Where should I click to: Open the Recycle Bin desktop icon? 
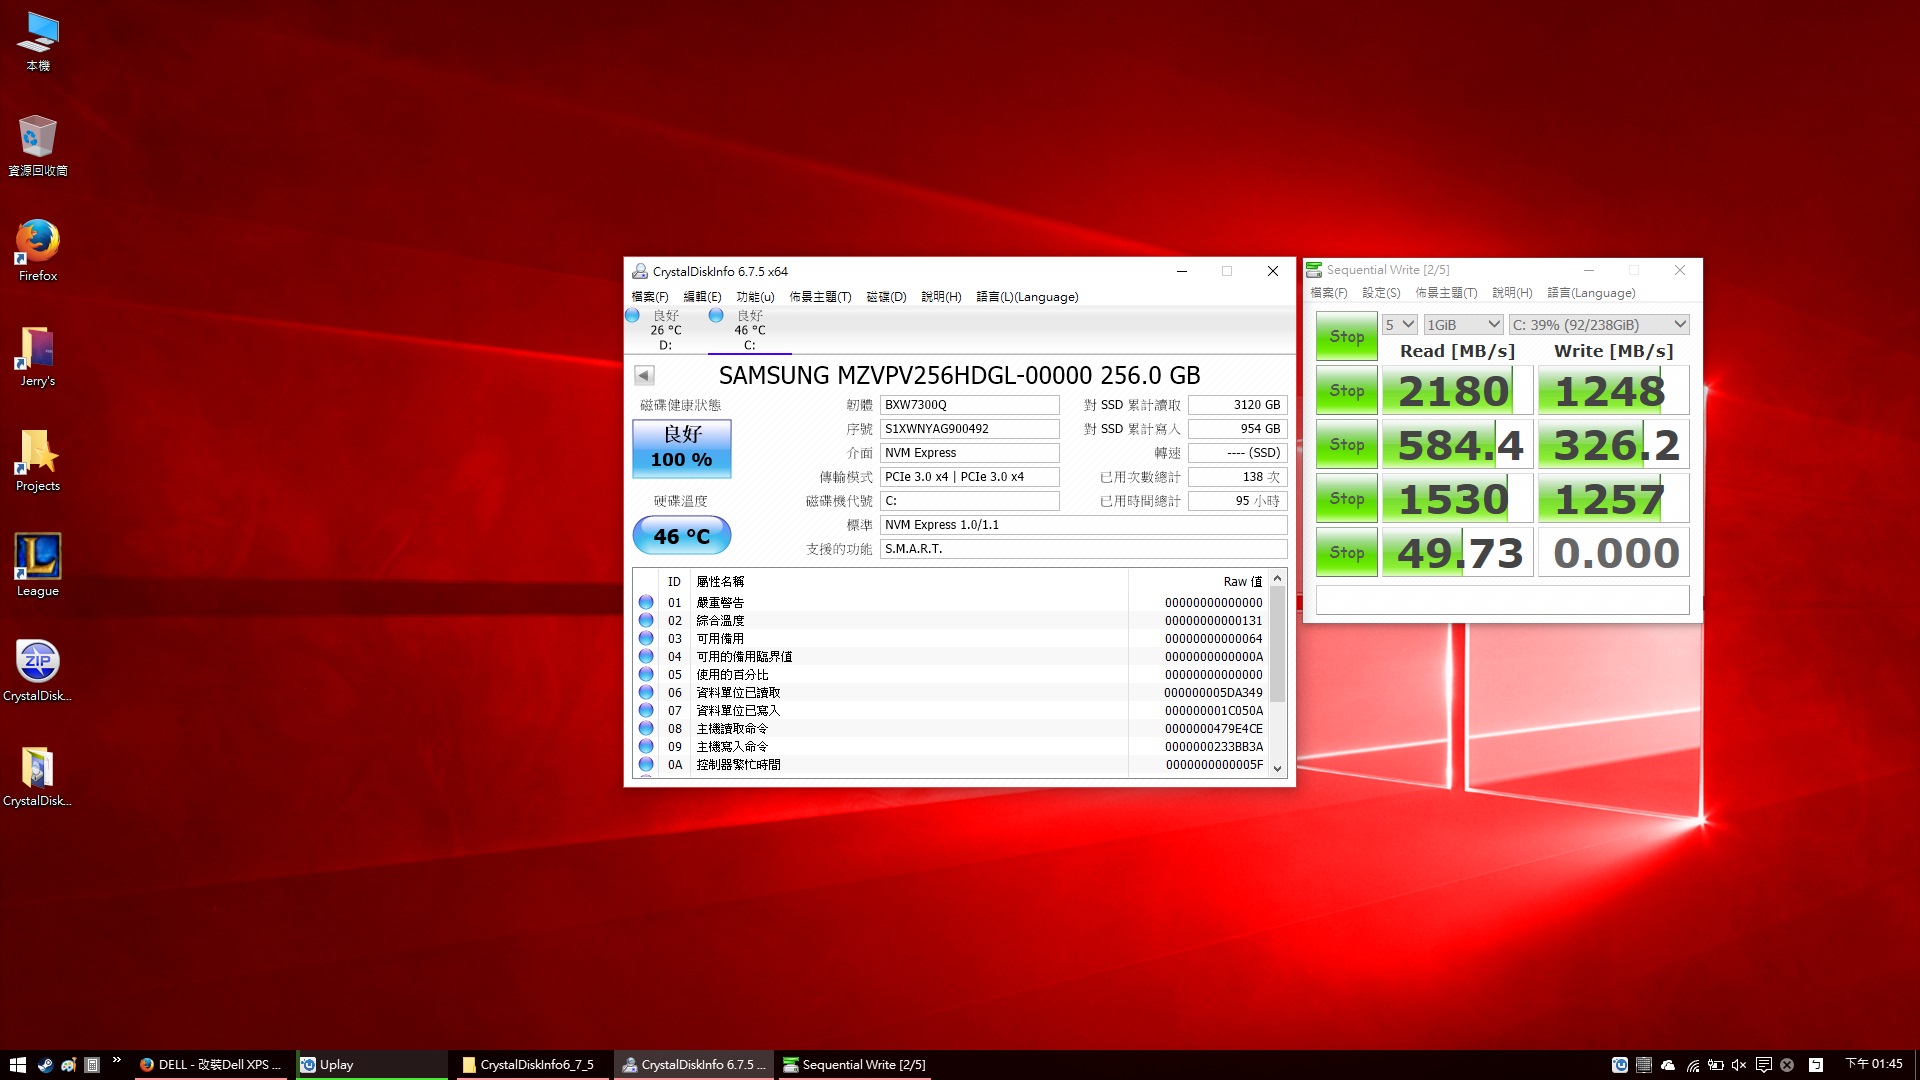point(38,146)
